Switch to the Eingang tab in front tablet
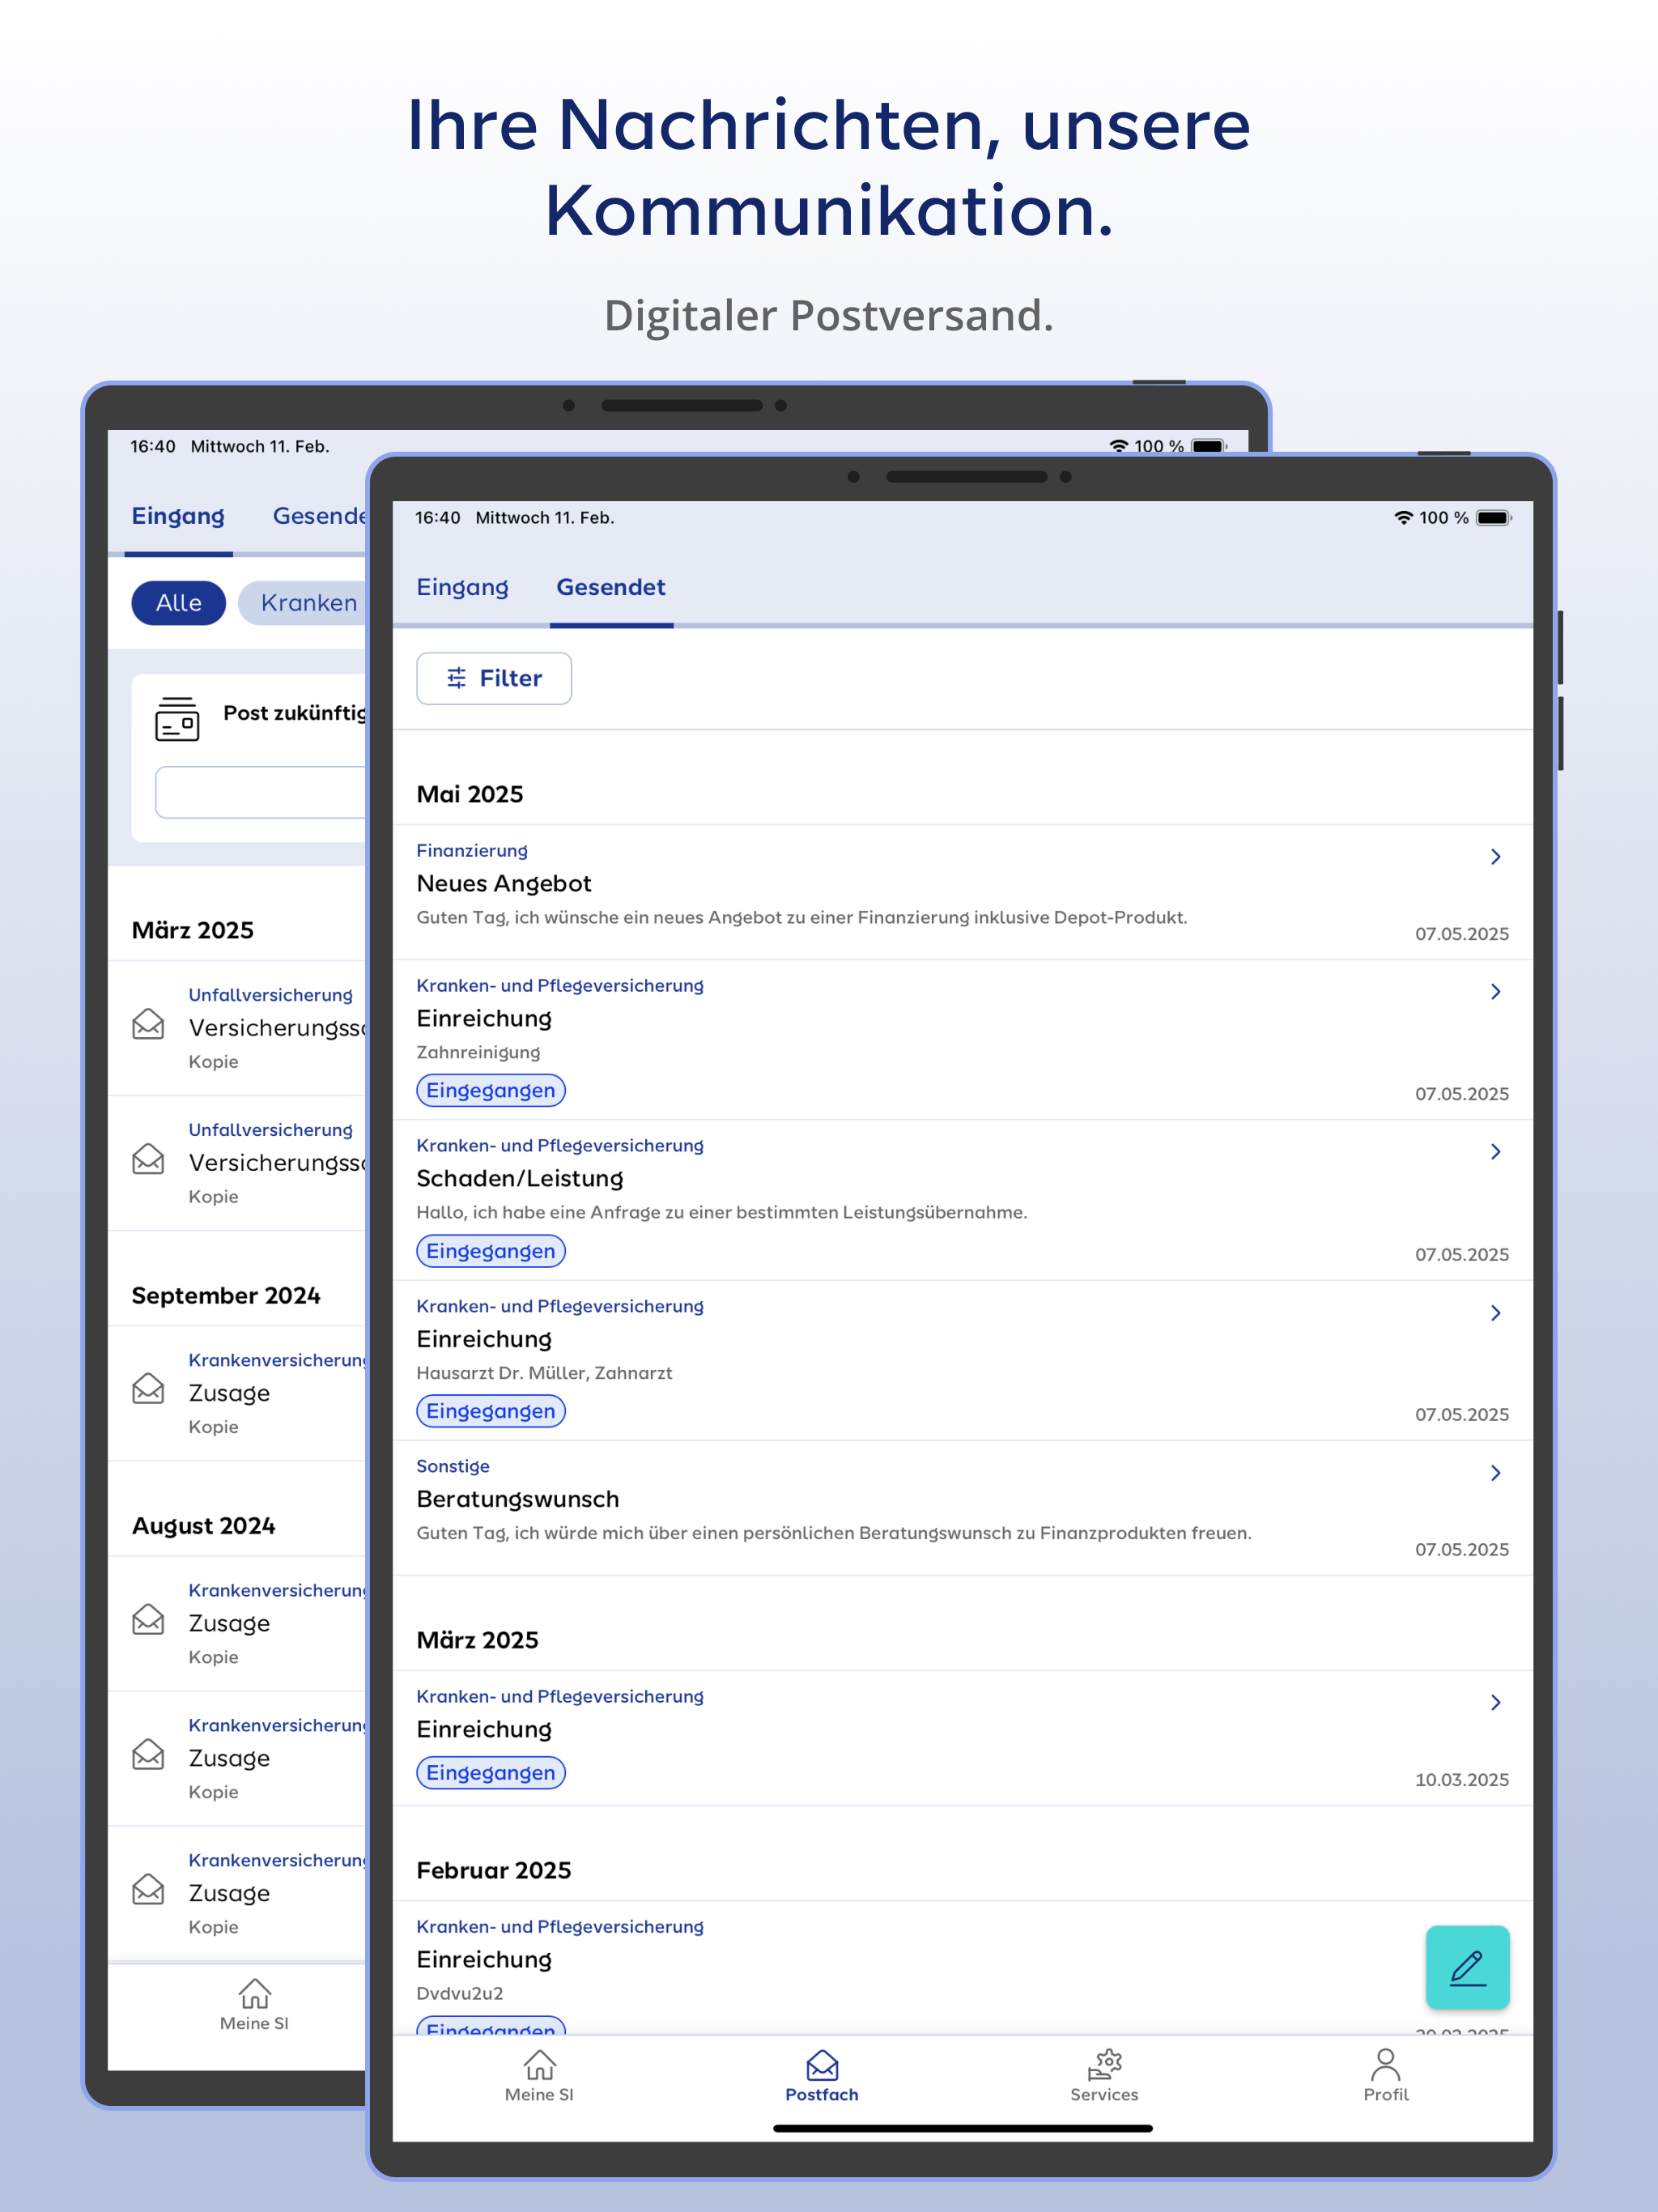The height and width of the screenshot is (2212, 1658). (462, 587)
